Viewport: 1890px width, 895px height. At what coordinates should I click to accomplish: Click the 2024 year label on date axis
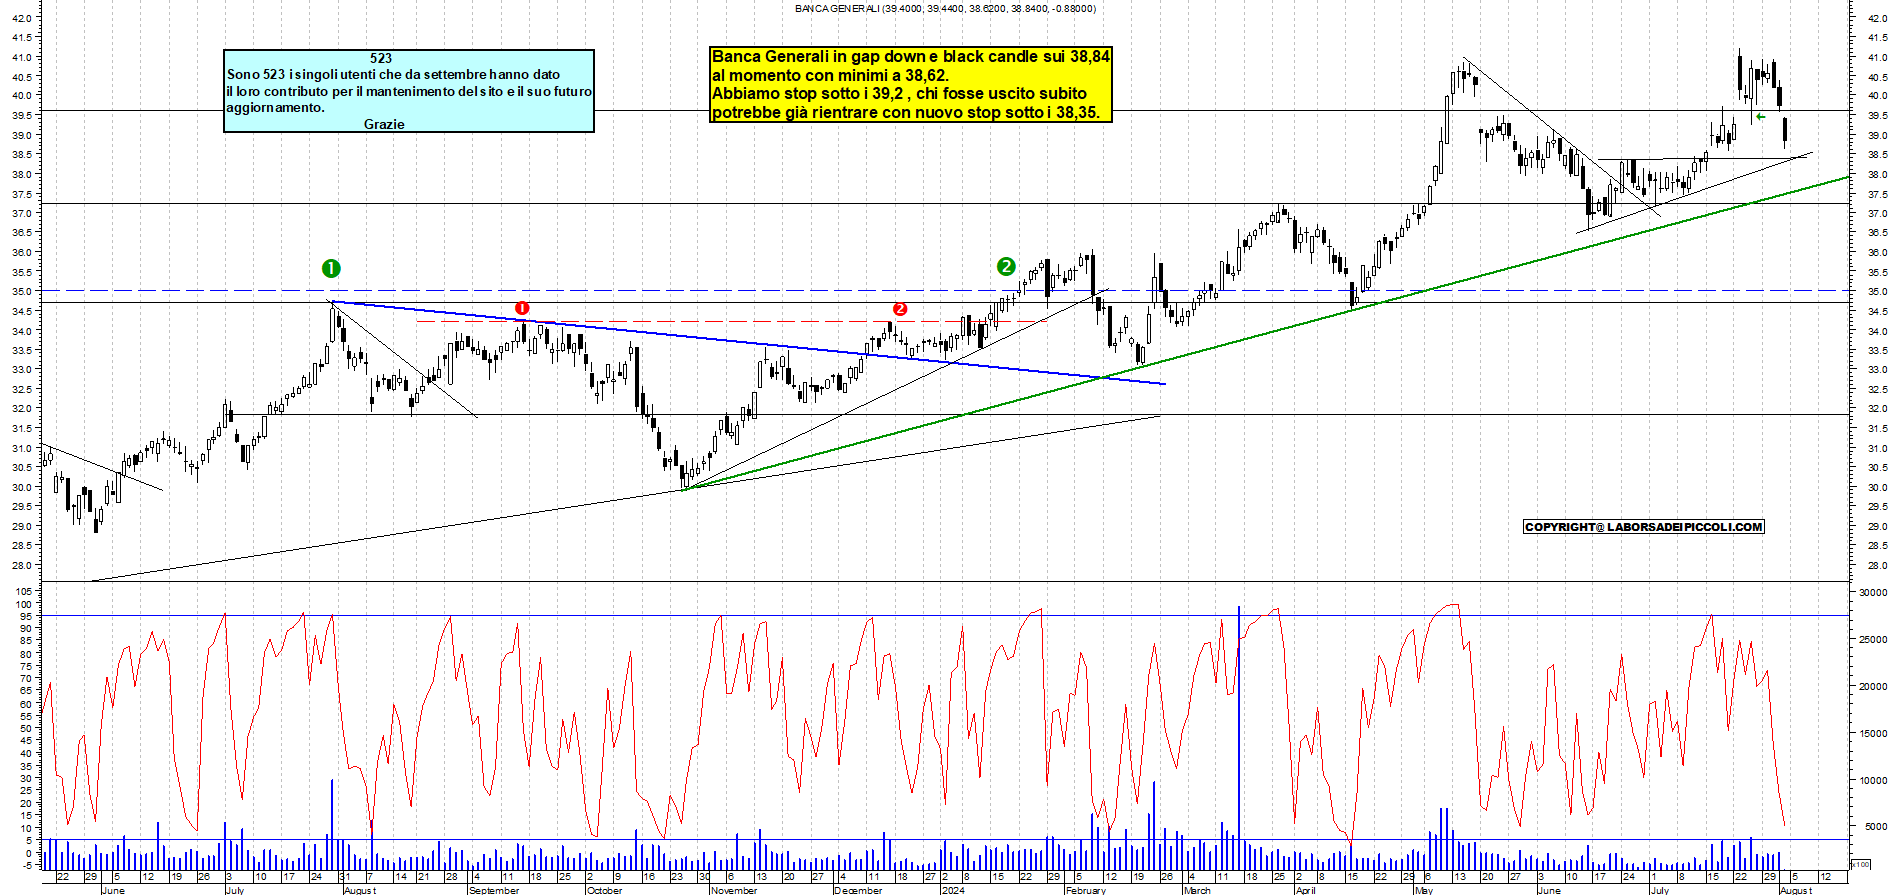[953, 890]
